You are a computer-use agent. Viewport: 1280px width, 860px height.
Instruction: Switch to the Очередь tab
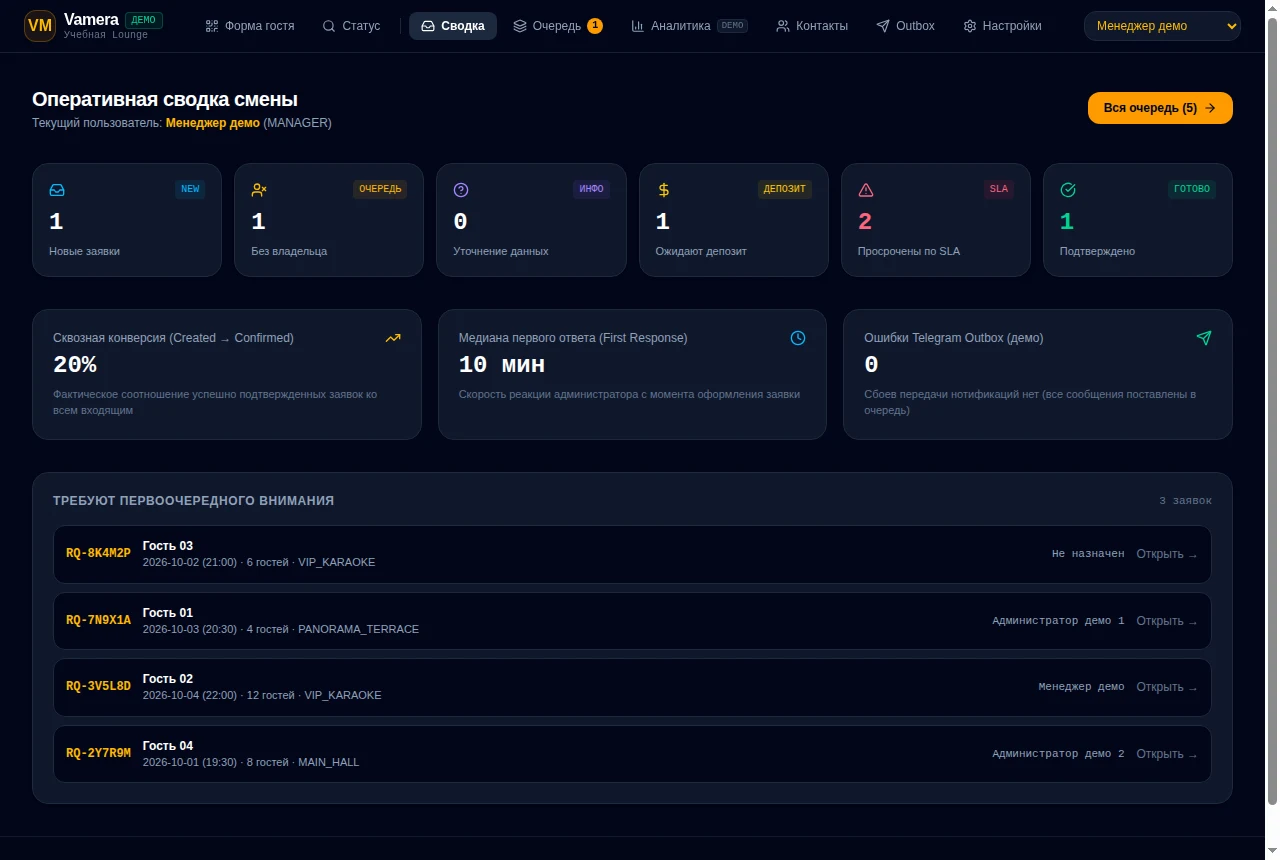point(558,26)
